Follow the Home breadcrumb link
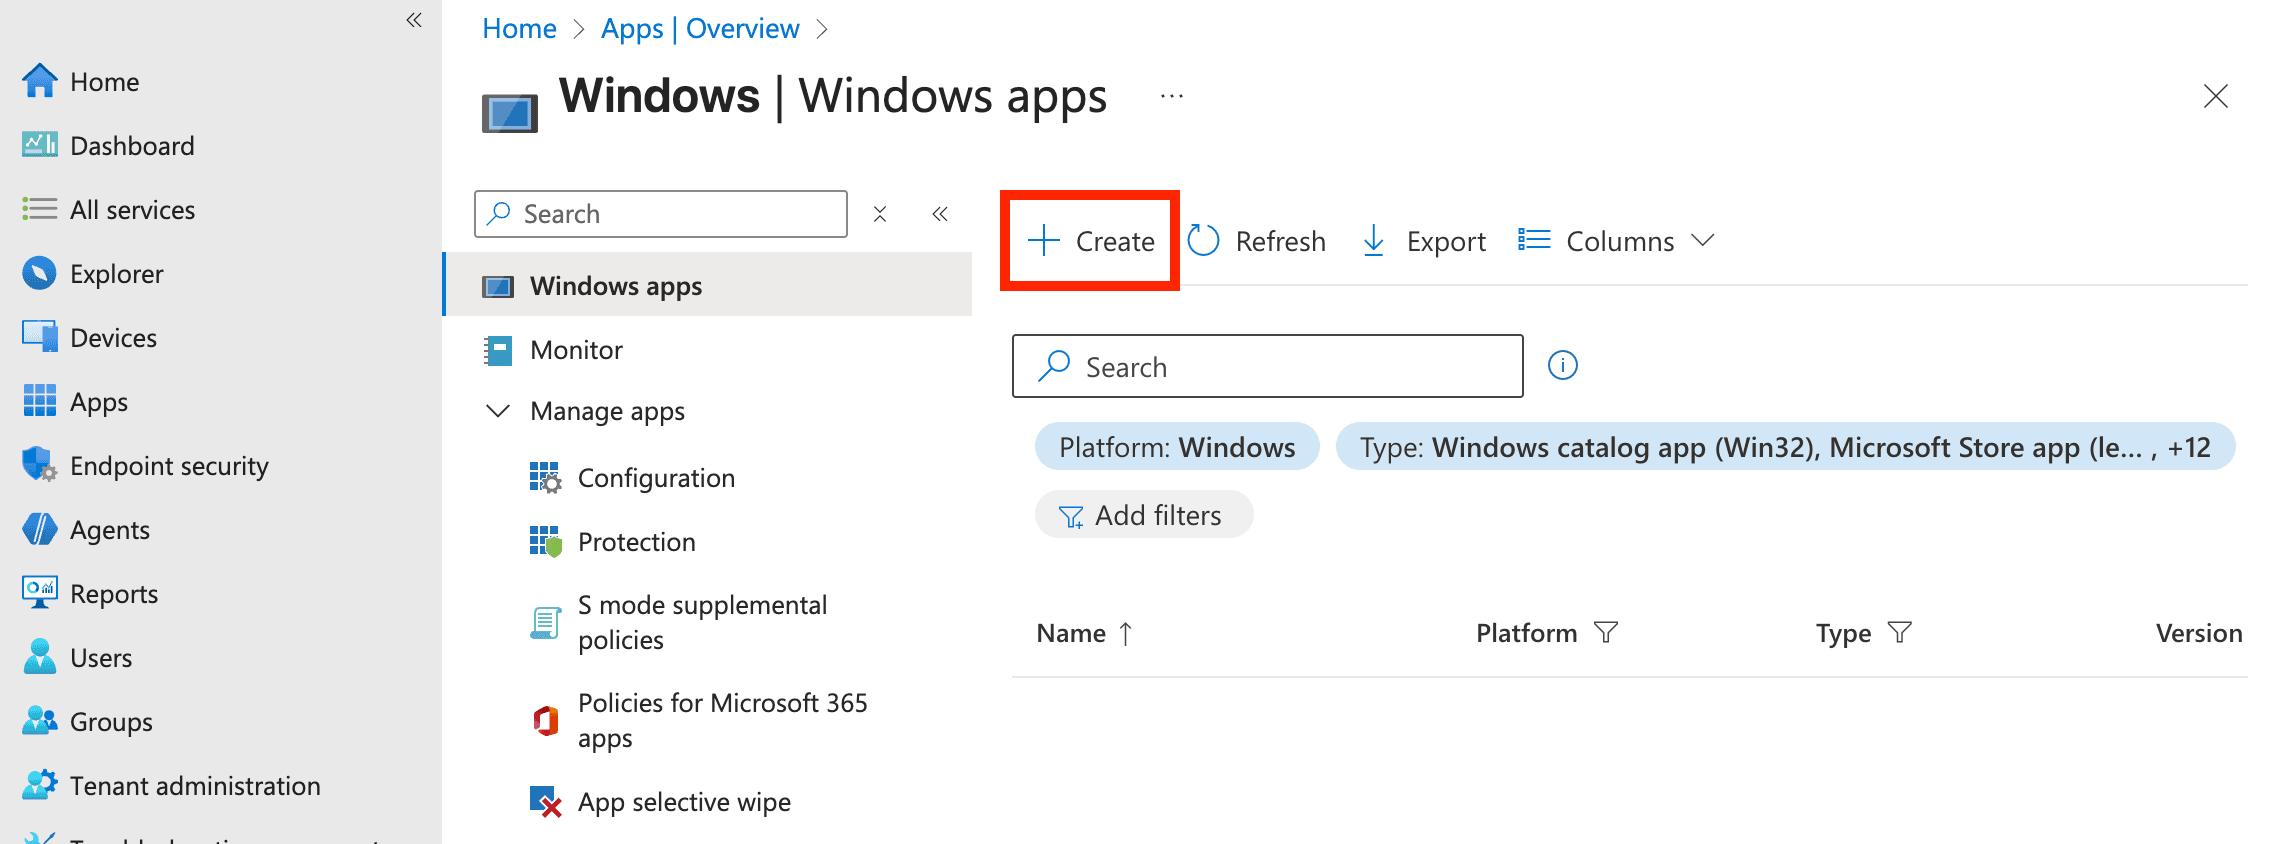 click(x=519, y=28)
